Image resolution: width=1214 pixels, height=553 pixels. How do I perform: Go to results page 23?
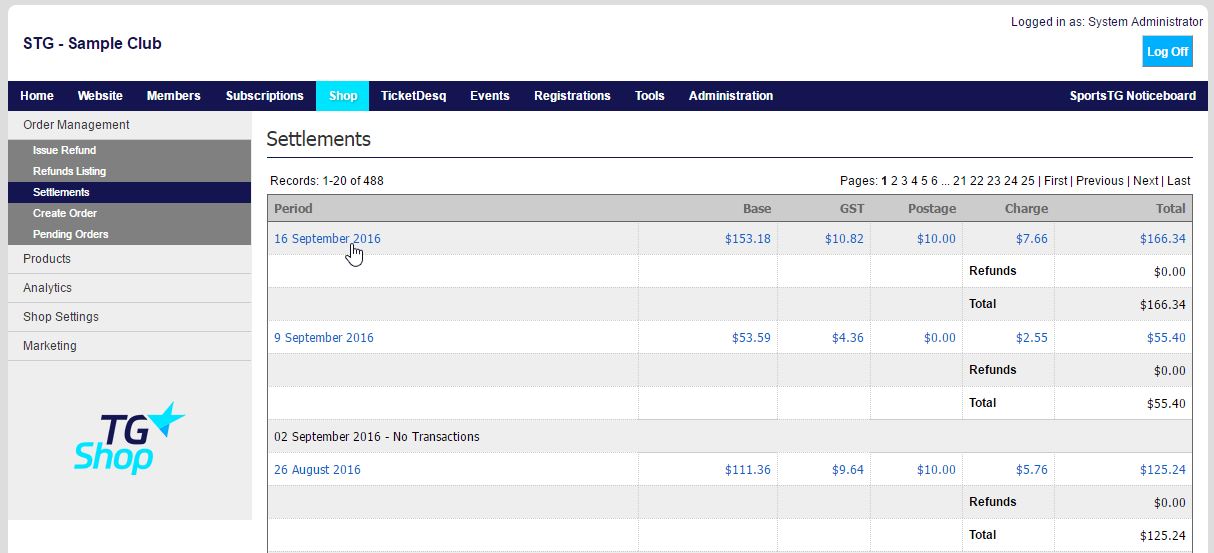994,181
